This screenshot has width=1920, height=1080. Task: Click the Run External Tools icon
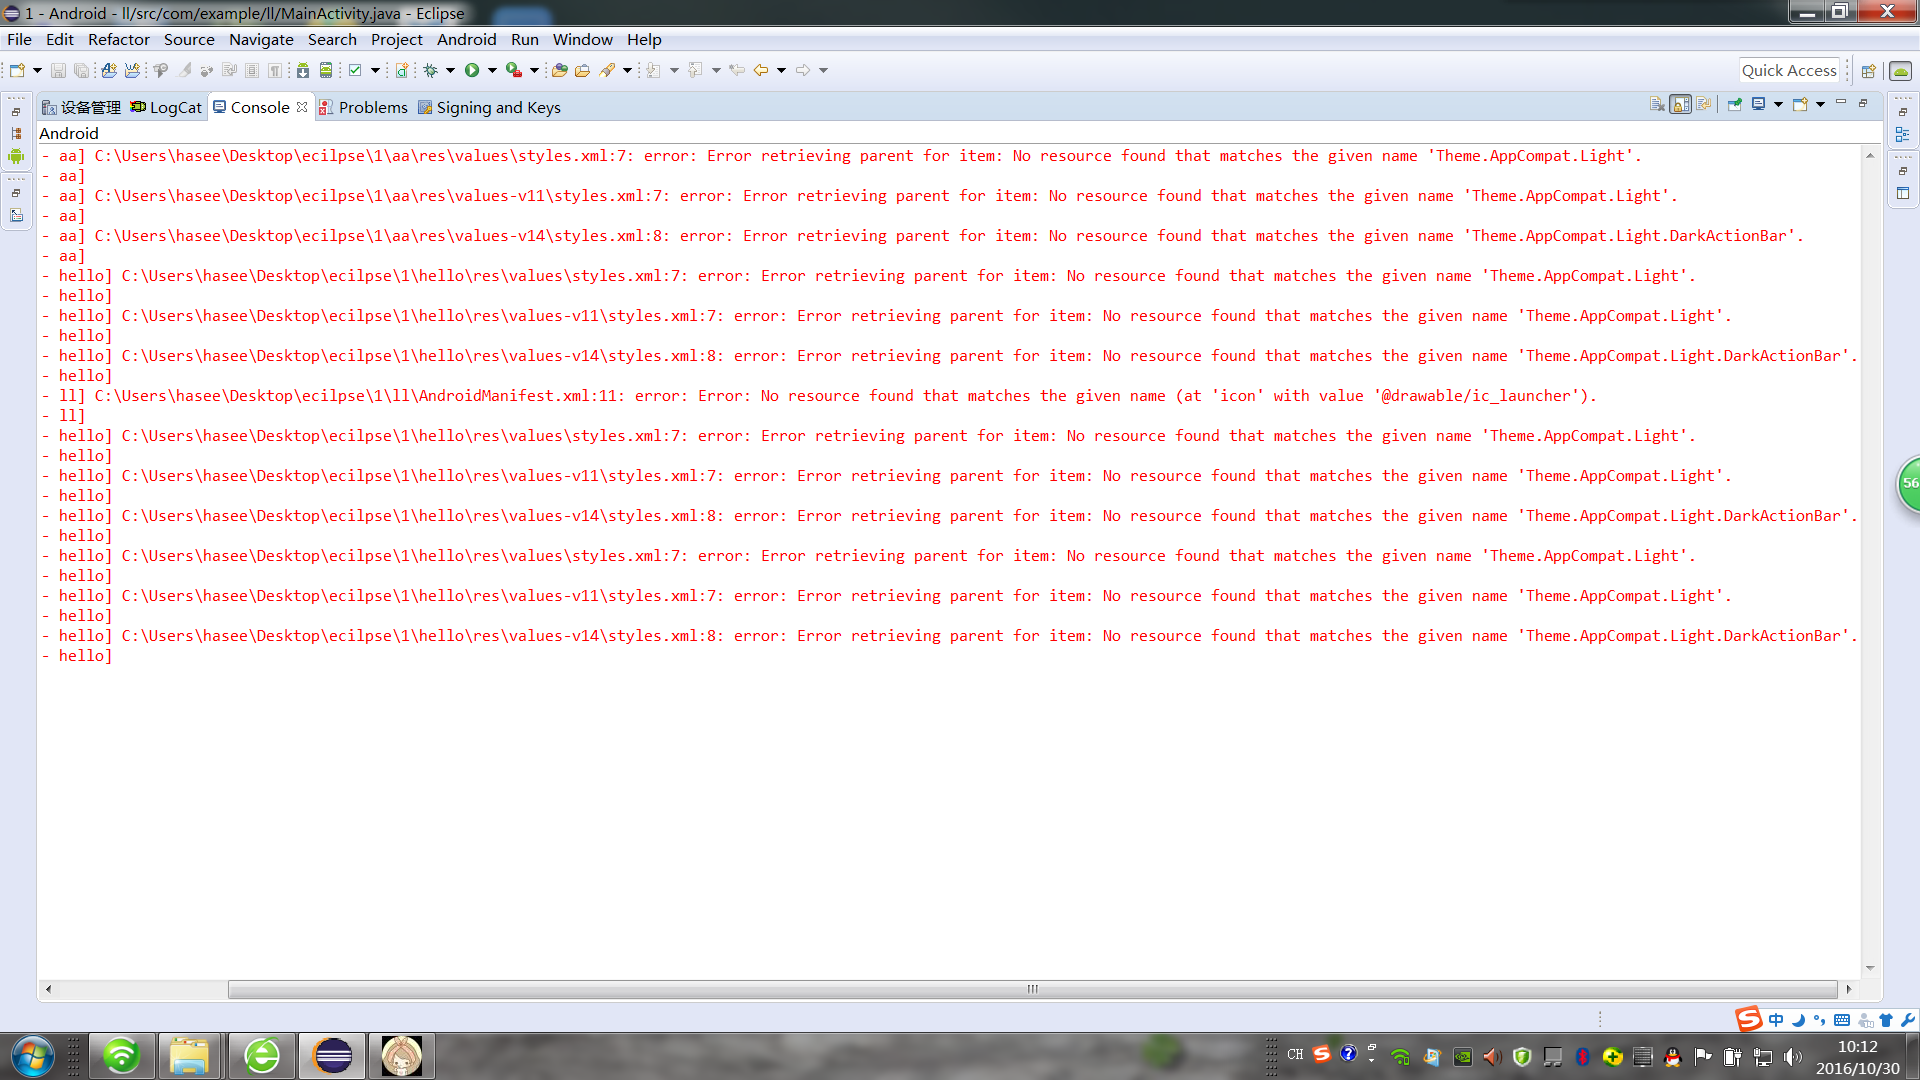point(514,70)
